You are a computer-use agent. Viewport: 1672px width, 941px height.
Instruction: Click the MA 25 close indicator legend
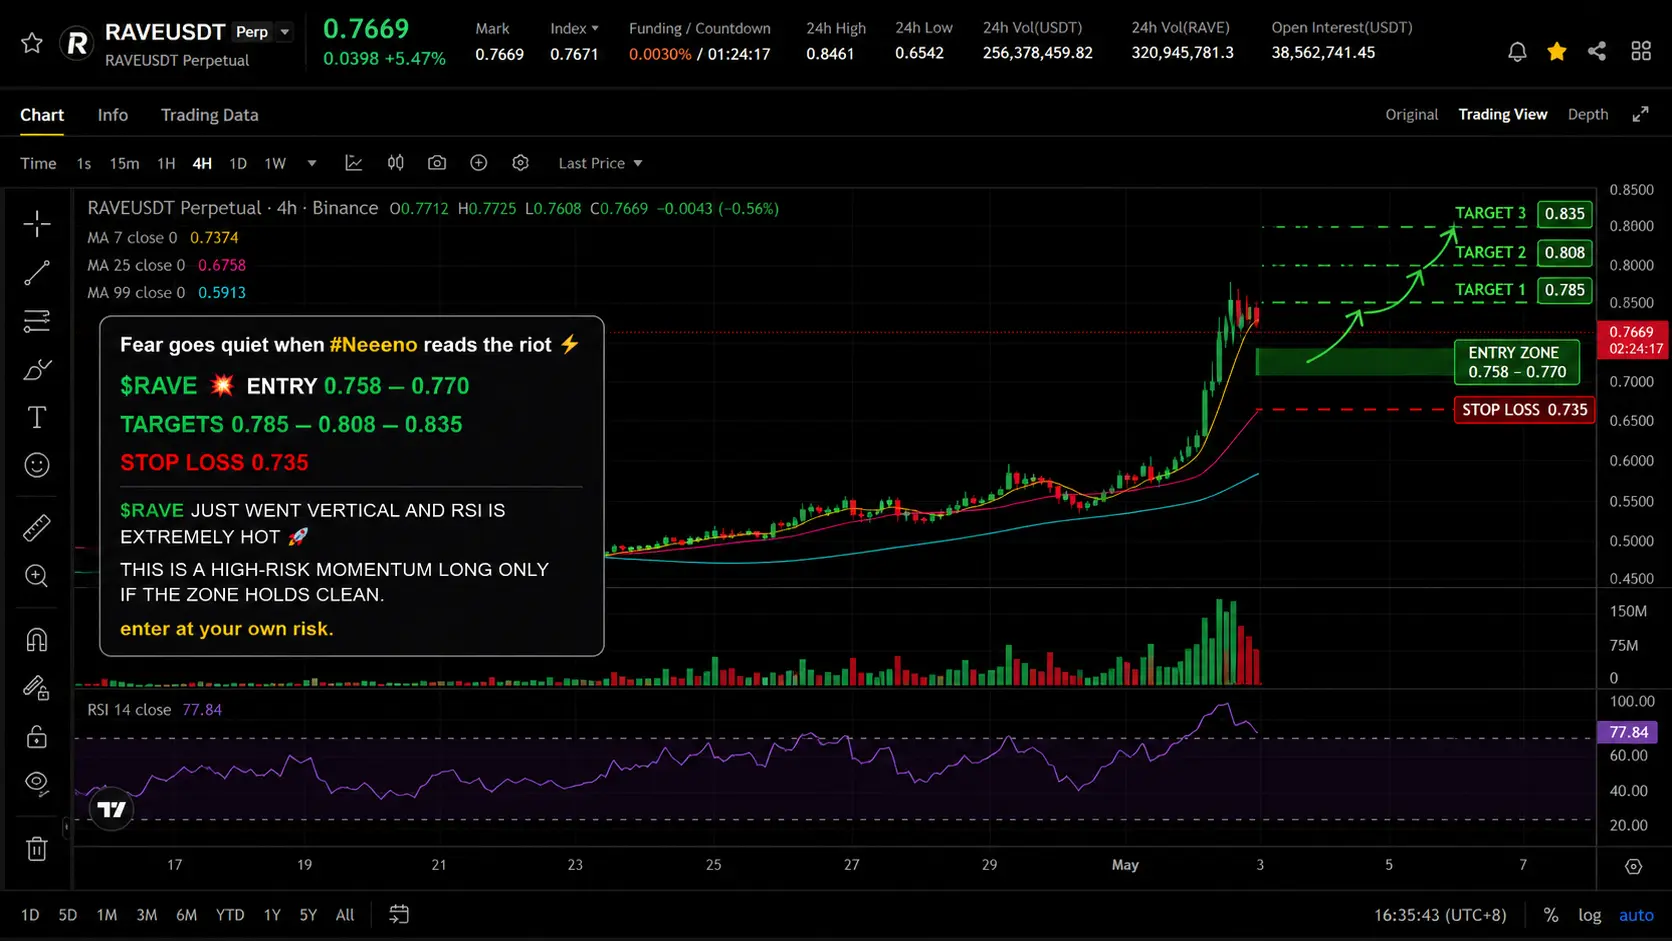pyautogui.click(x=167, y=265)
